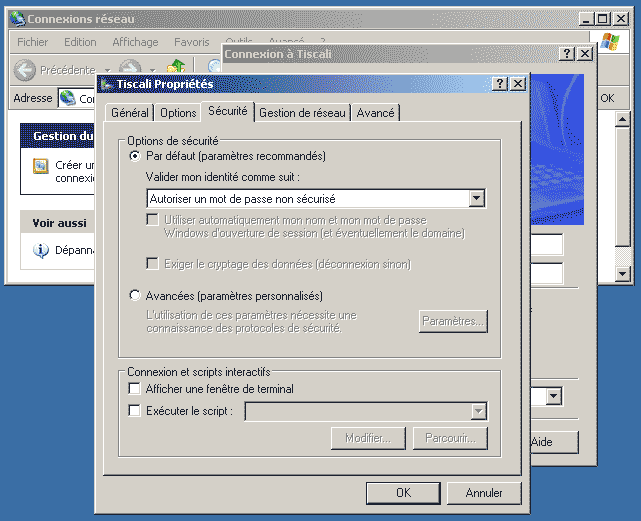Screen dimensions: 641x521
Task: Click scroll down arrow in Connexions réseau
Action: pos(622,273)
